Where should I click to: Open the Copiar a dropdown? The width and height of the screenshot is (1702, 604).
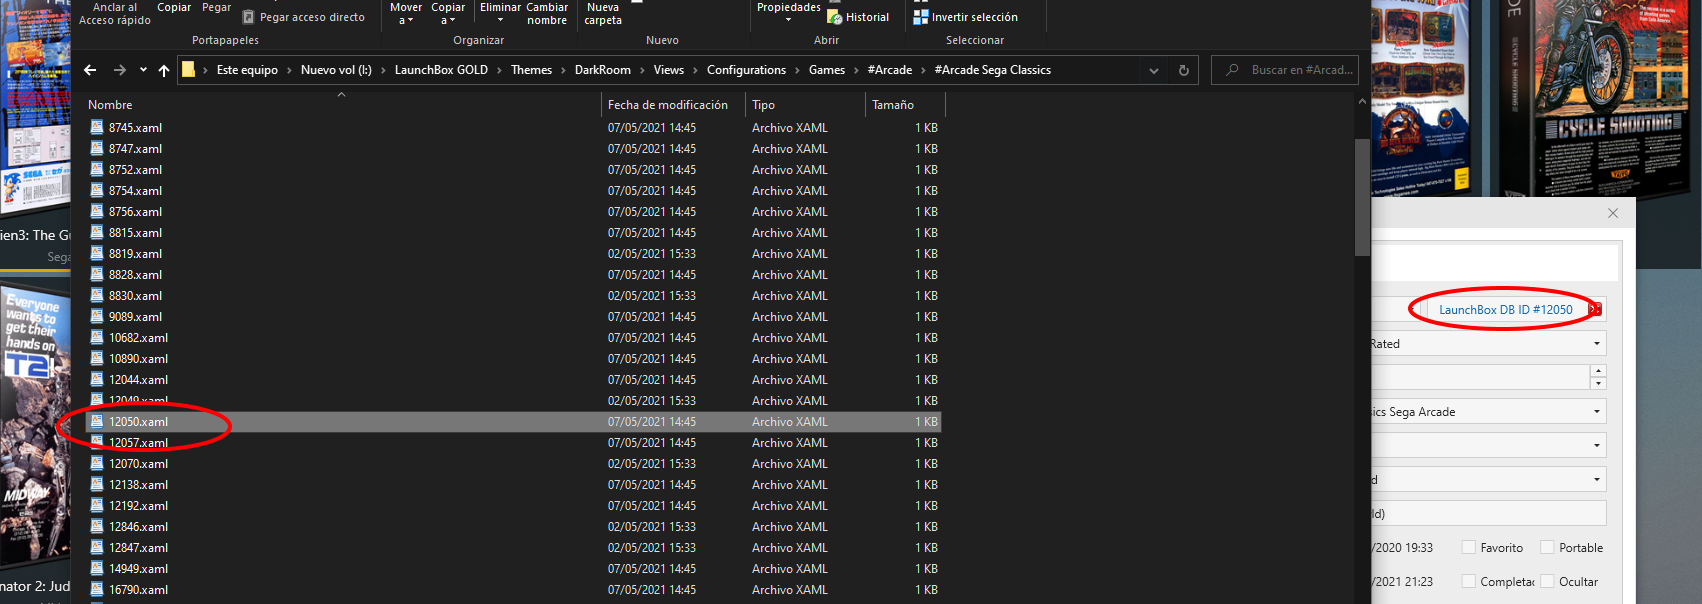pos(448,13)
